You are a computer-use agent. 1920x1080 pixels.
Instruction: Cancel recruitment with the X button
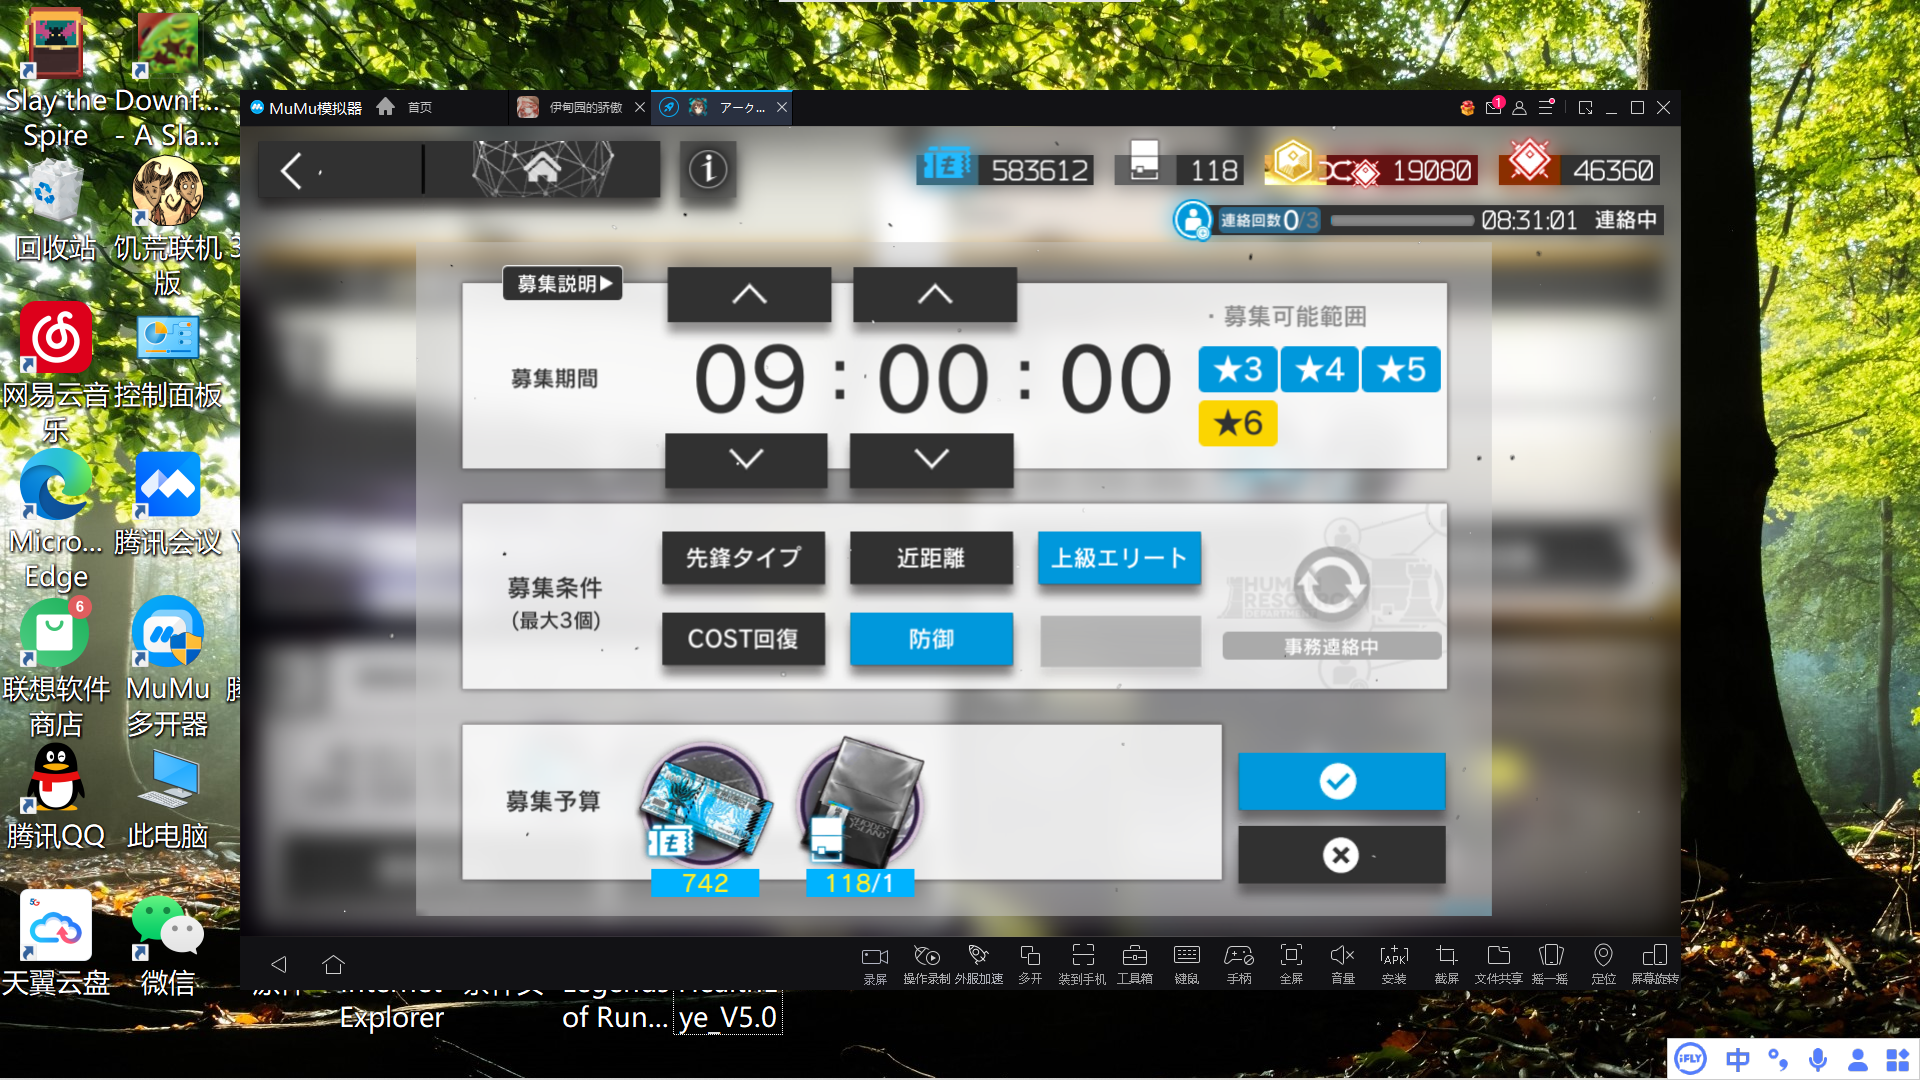[x=1341, y=855]
